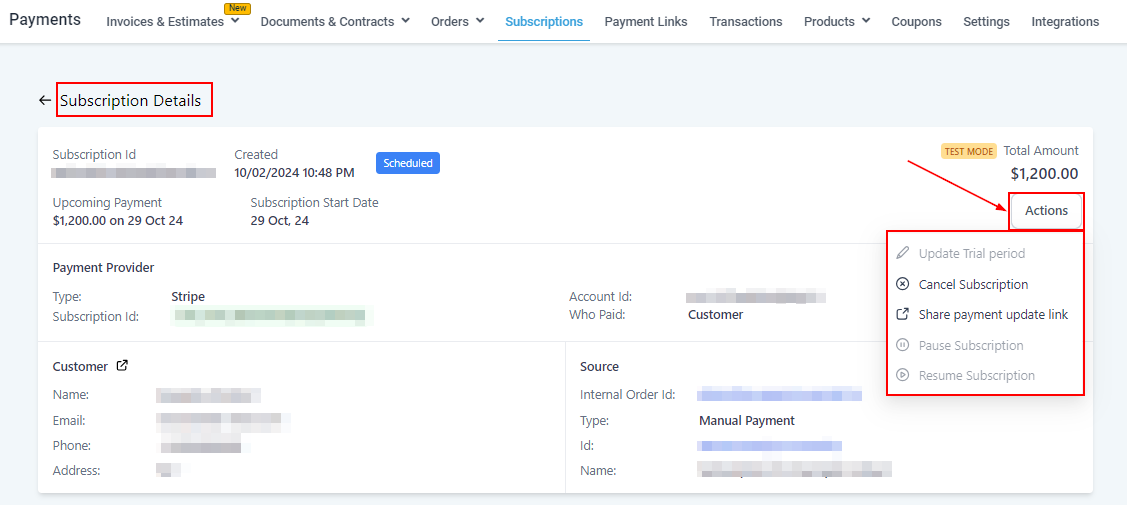Click the Scheduled status badge

[407, 163]
